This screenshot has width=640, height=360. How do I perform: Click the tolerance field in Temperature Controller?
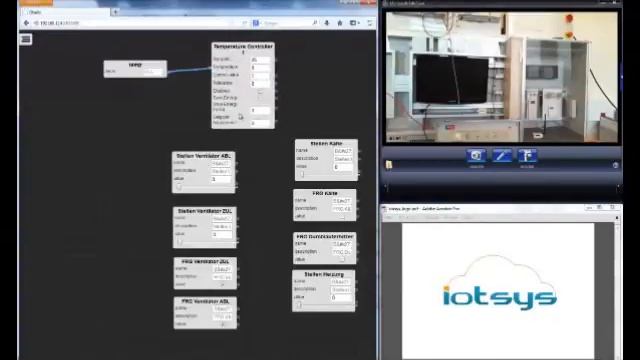(x=260, y=83)
